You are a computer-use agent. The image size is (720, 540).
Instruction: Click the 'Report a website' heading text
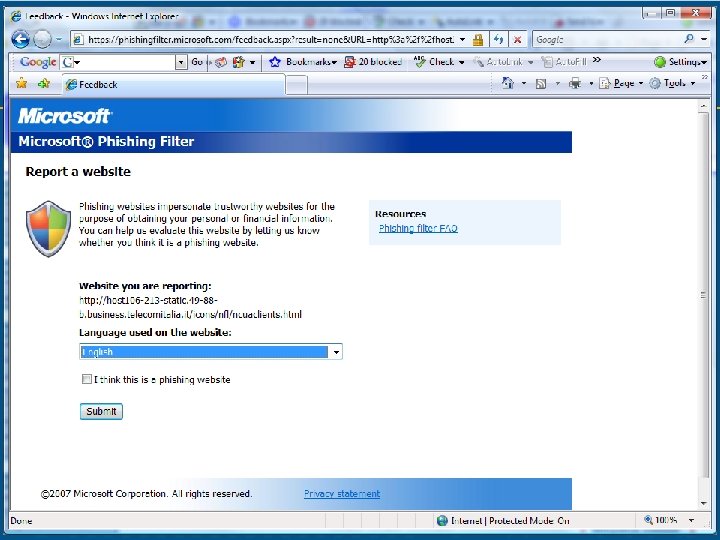click(x=78, y=172)
